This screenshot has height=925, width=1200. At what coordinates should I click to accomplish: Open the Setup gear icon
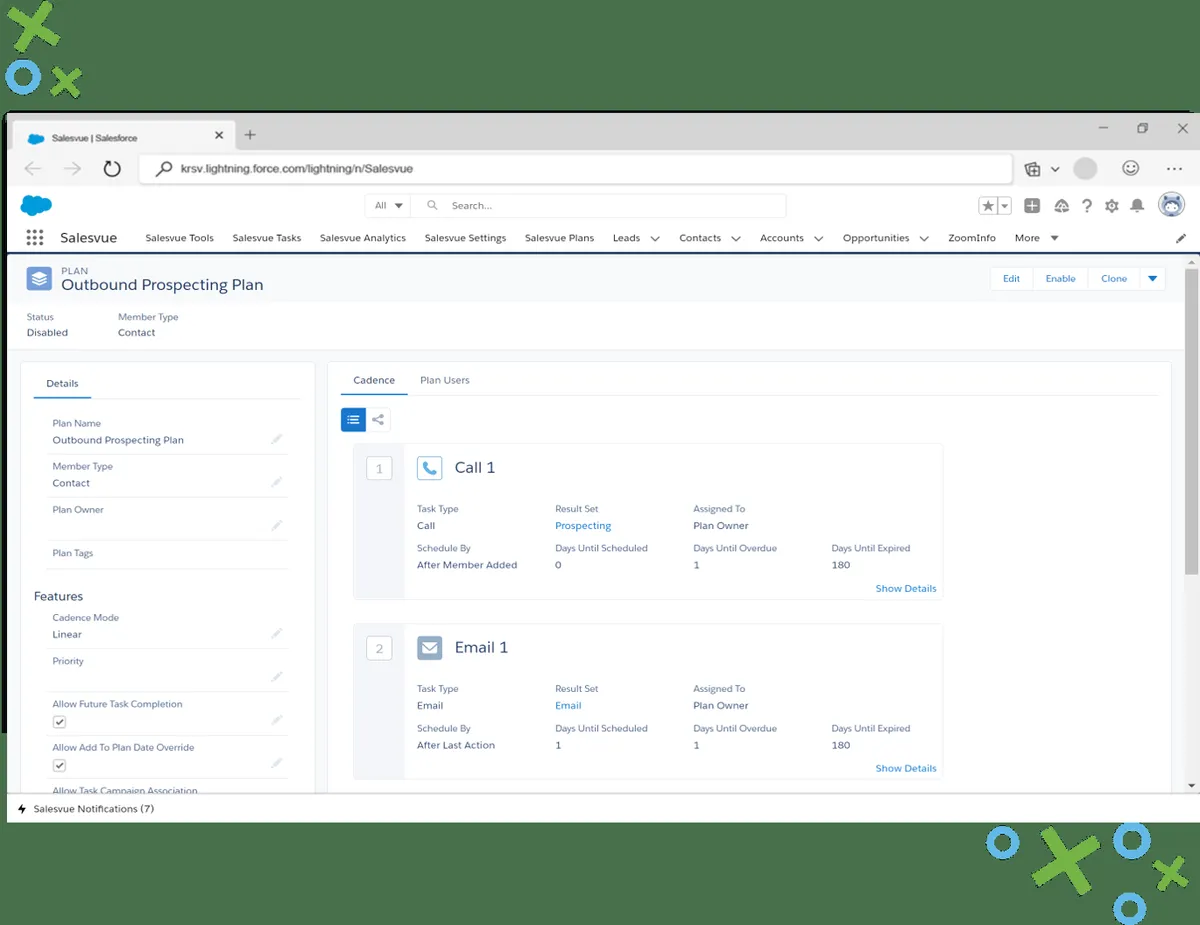point(1112,205)
